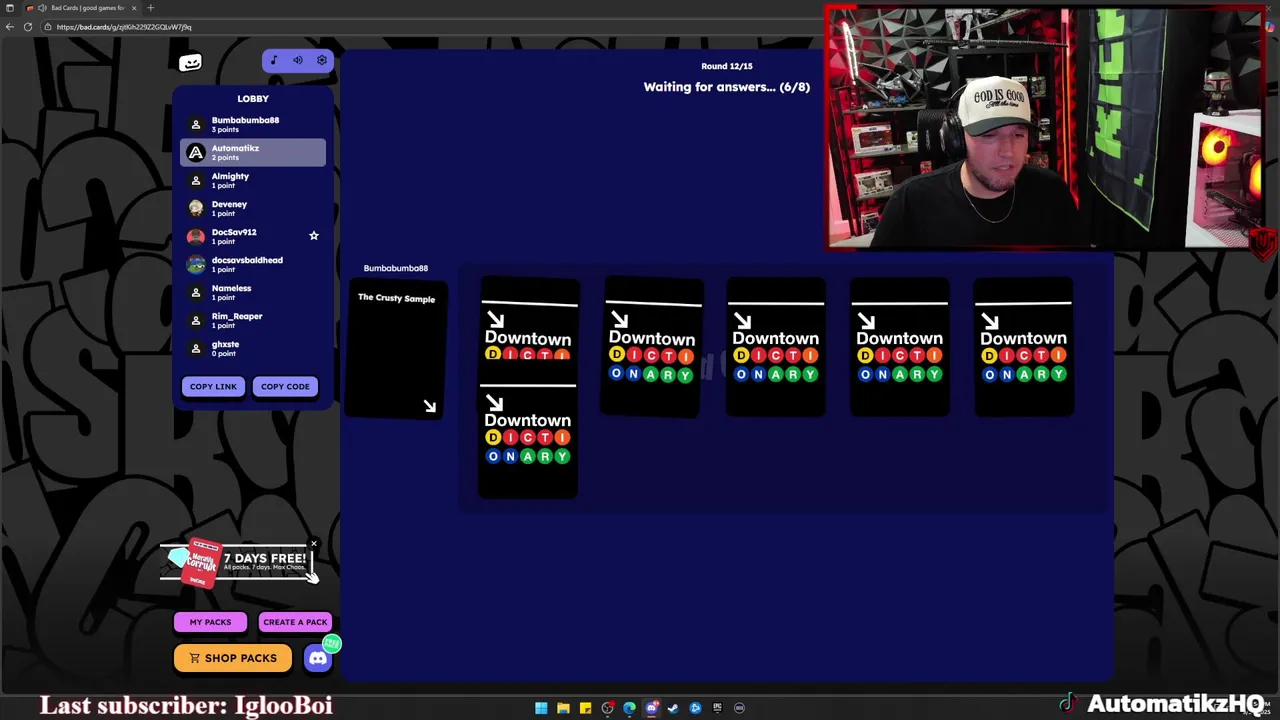
Task: Click docsavsbaldhead's avatar picture
Action: [196, 264]
